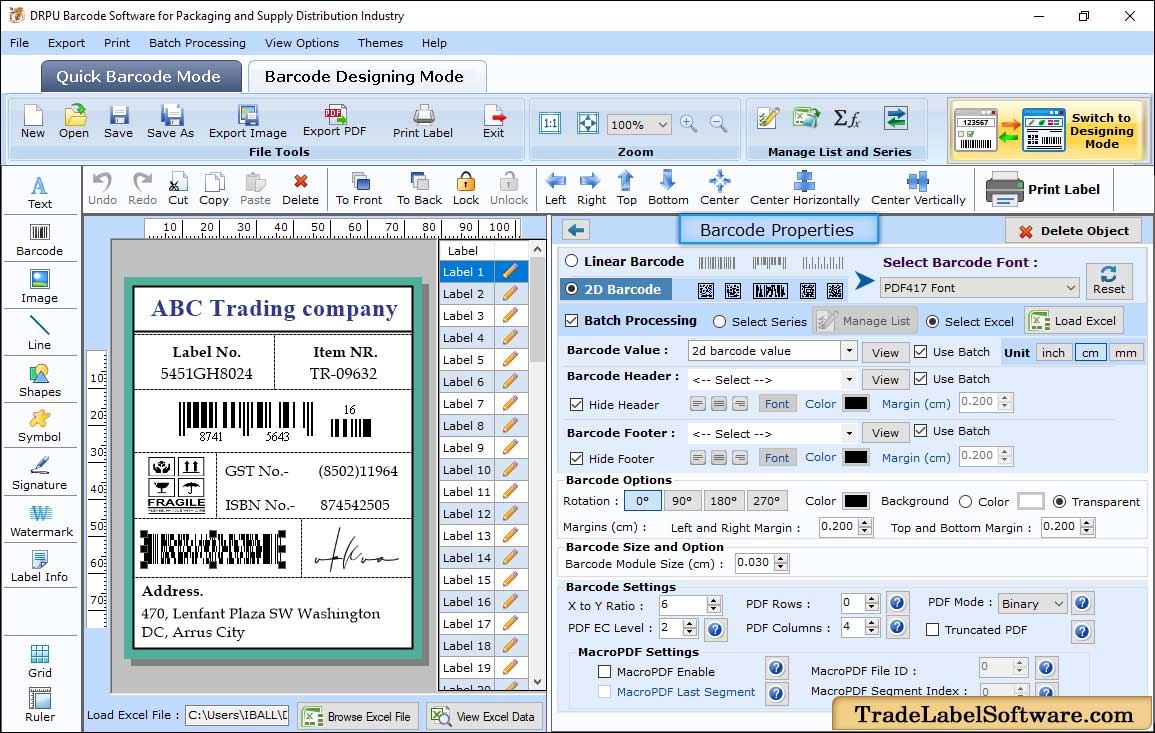Increase X to Y Ratio value

[713, 600]
